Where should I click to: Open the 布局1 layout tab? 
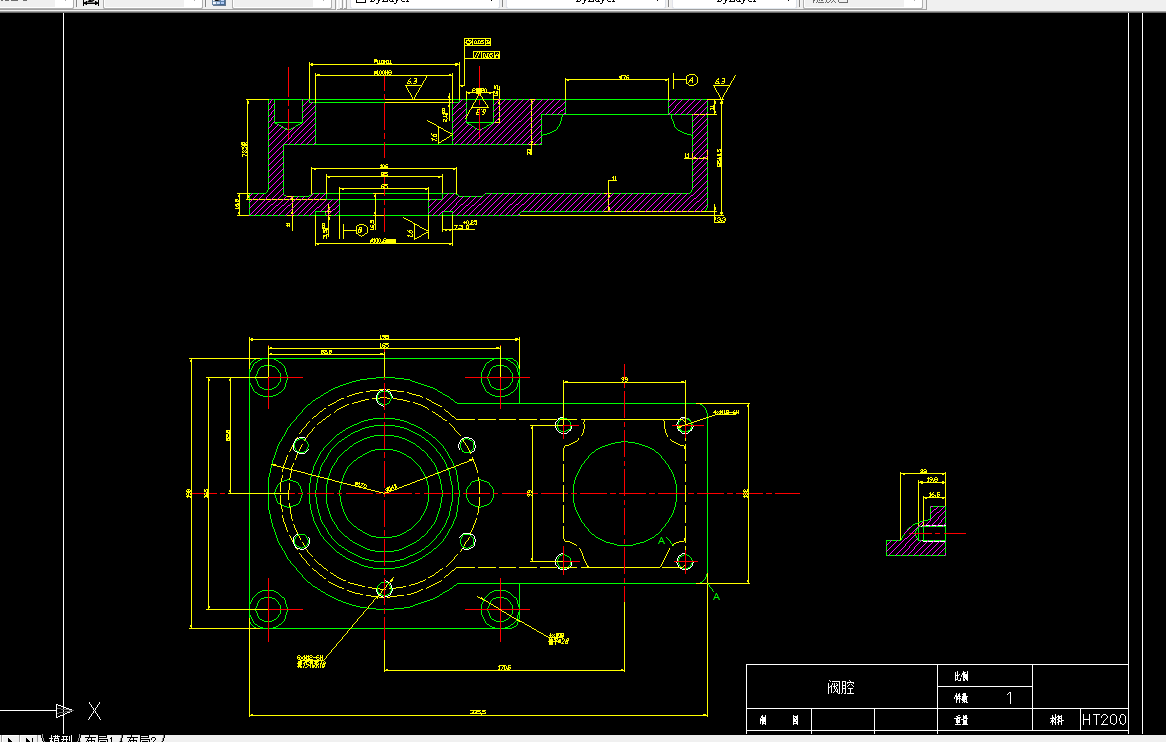pos(101,739)
